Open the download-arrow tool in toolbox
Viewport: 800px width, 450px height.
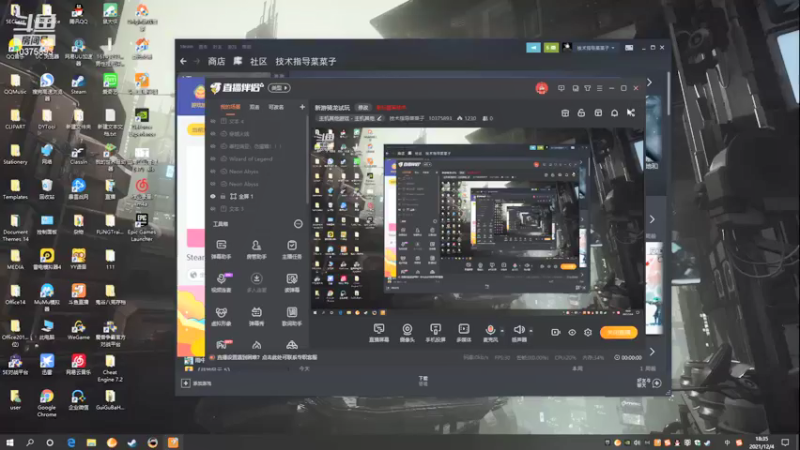click(256, 283)
